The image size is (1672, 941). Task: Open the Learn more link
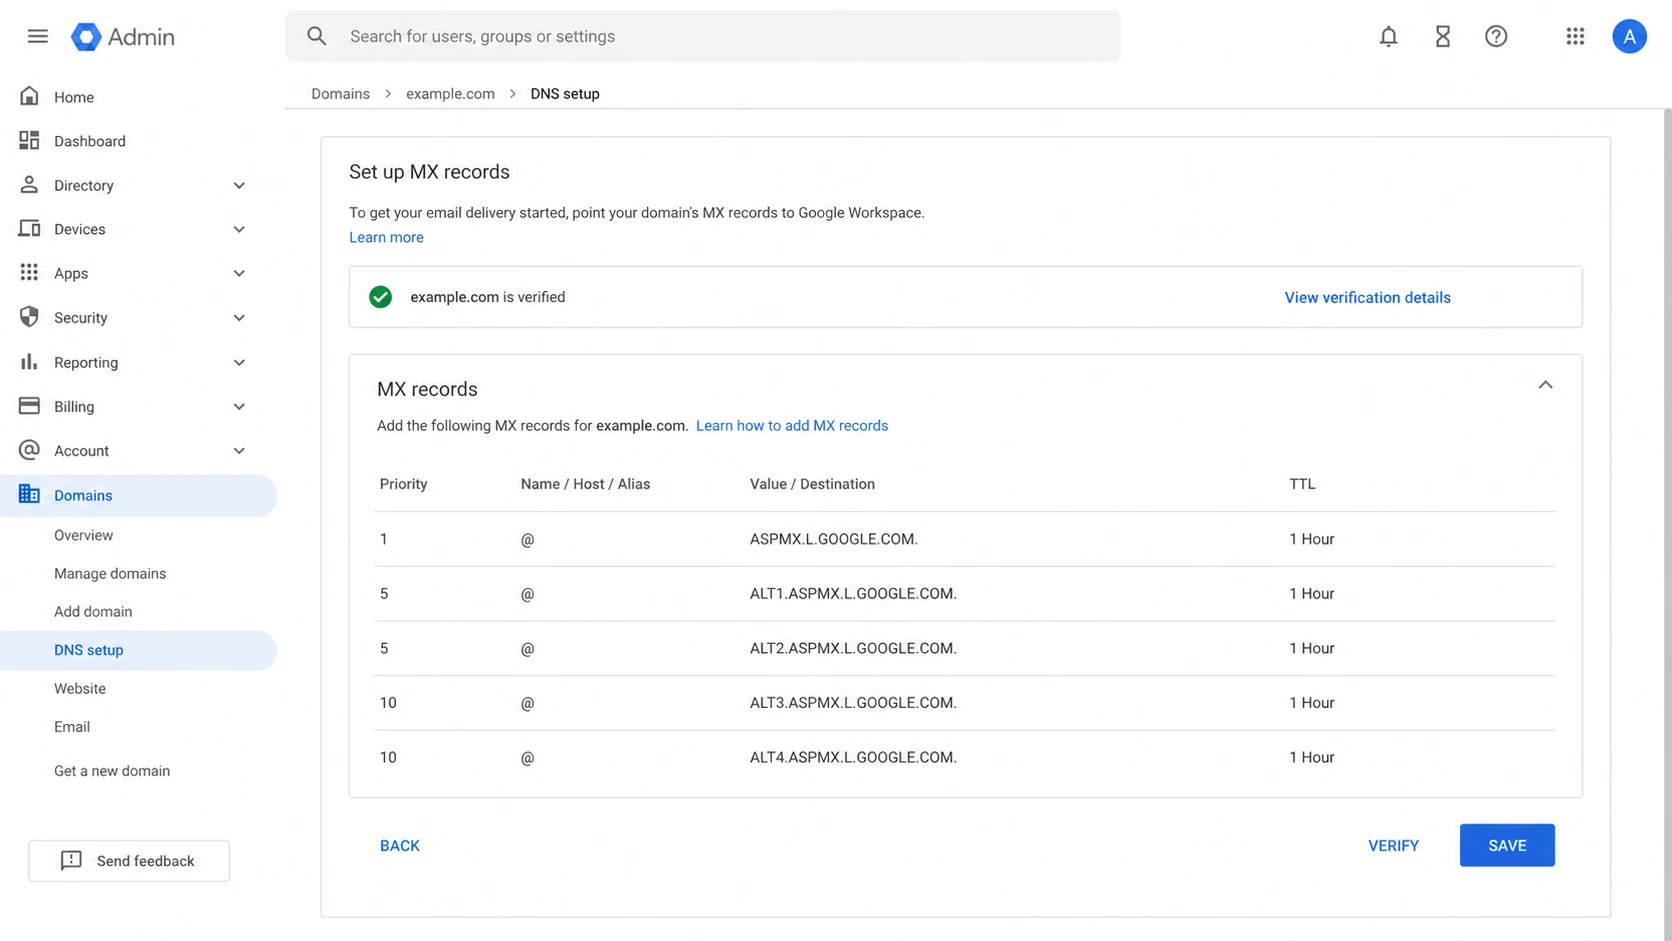(x=386, y=237)
